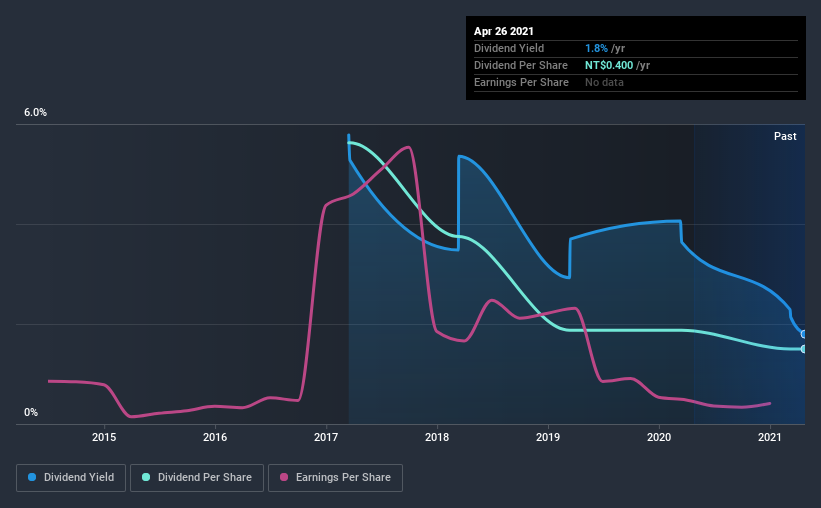Click the 0% y-axis label

(31, 413)
